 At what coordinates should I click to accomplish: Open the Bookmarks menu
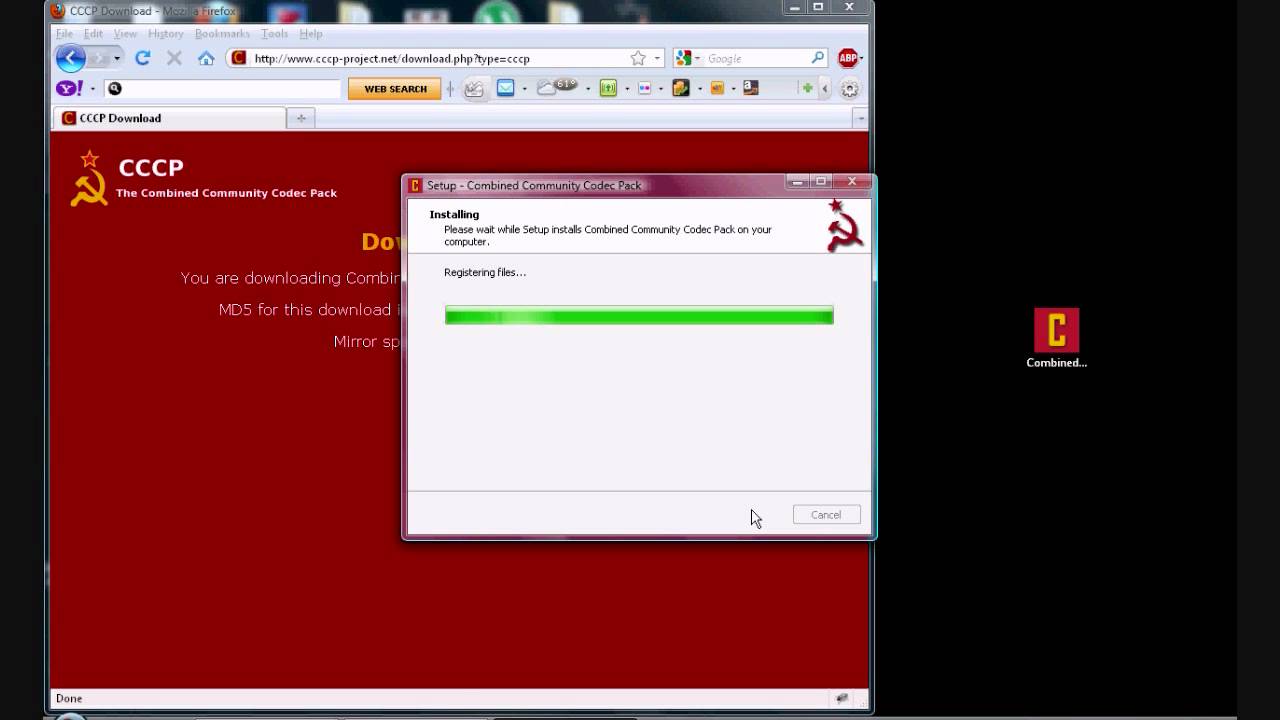point(222,33)
